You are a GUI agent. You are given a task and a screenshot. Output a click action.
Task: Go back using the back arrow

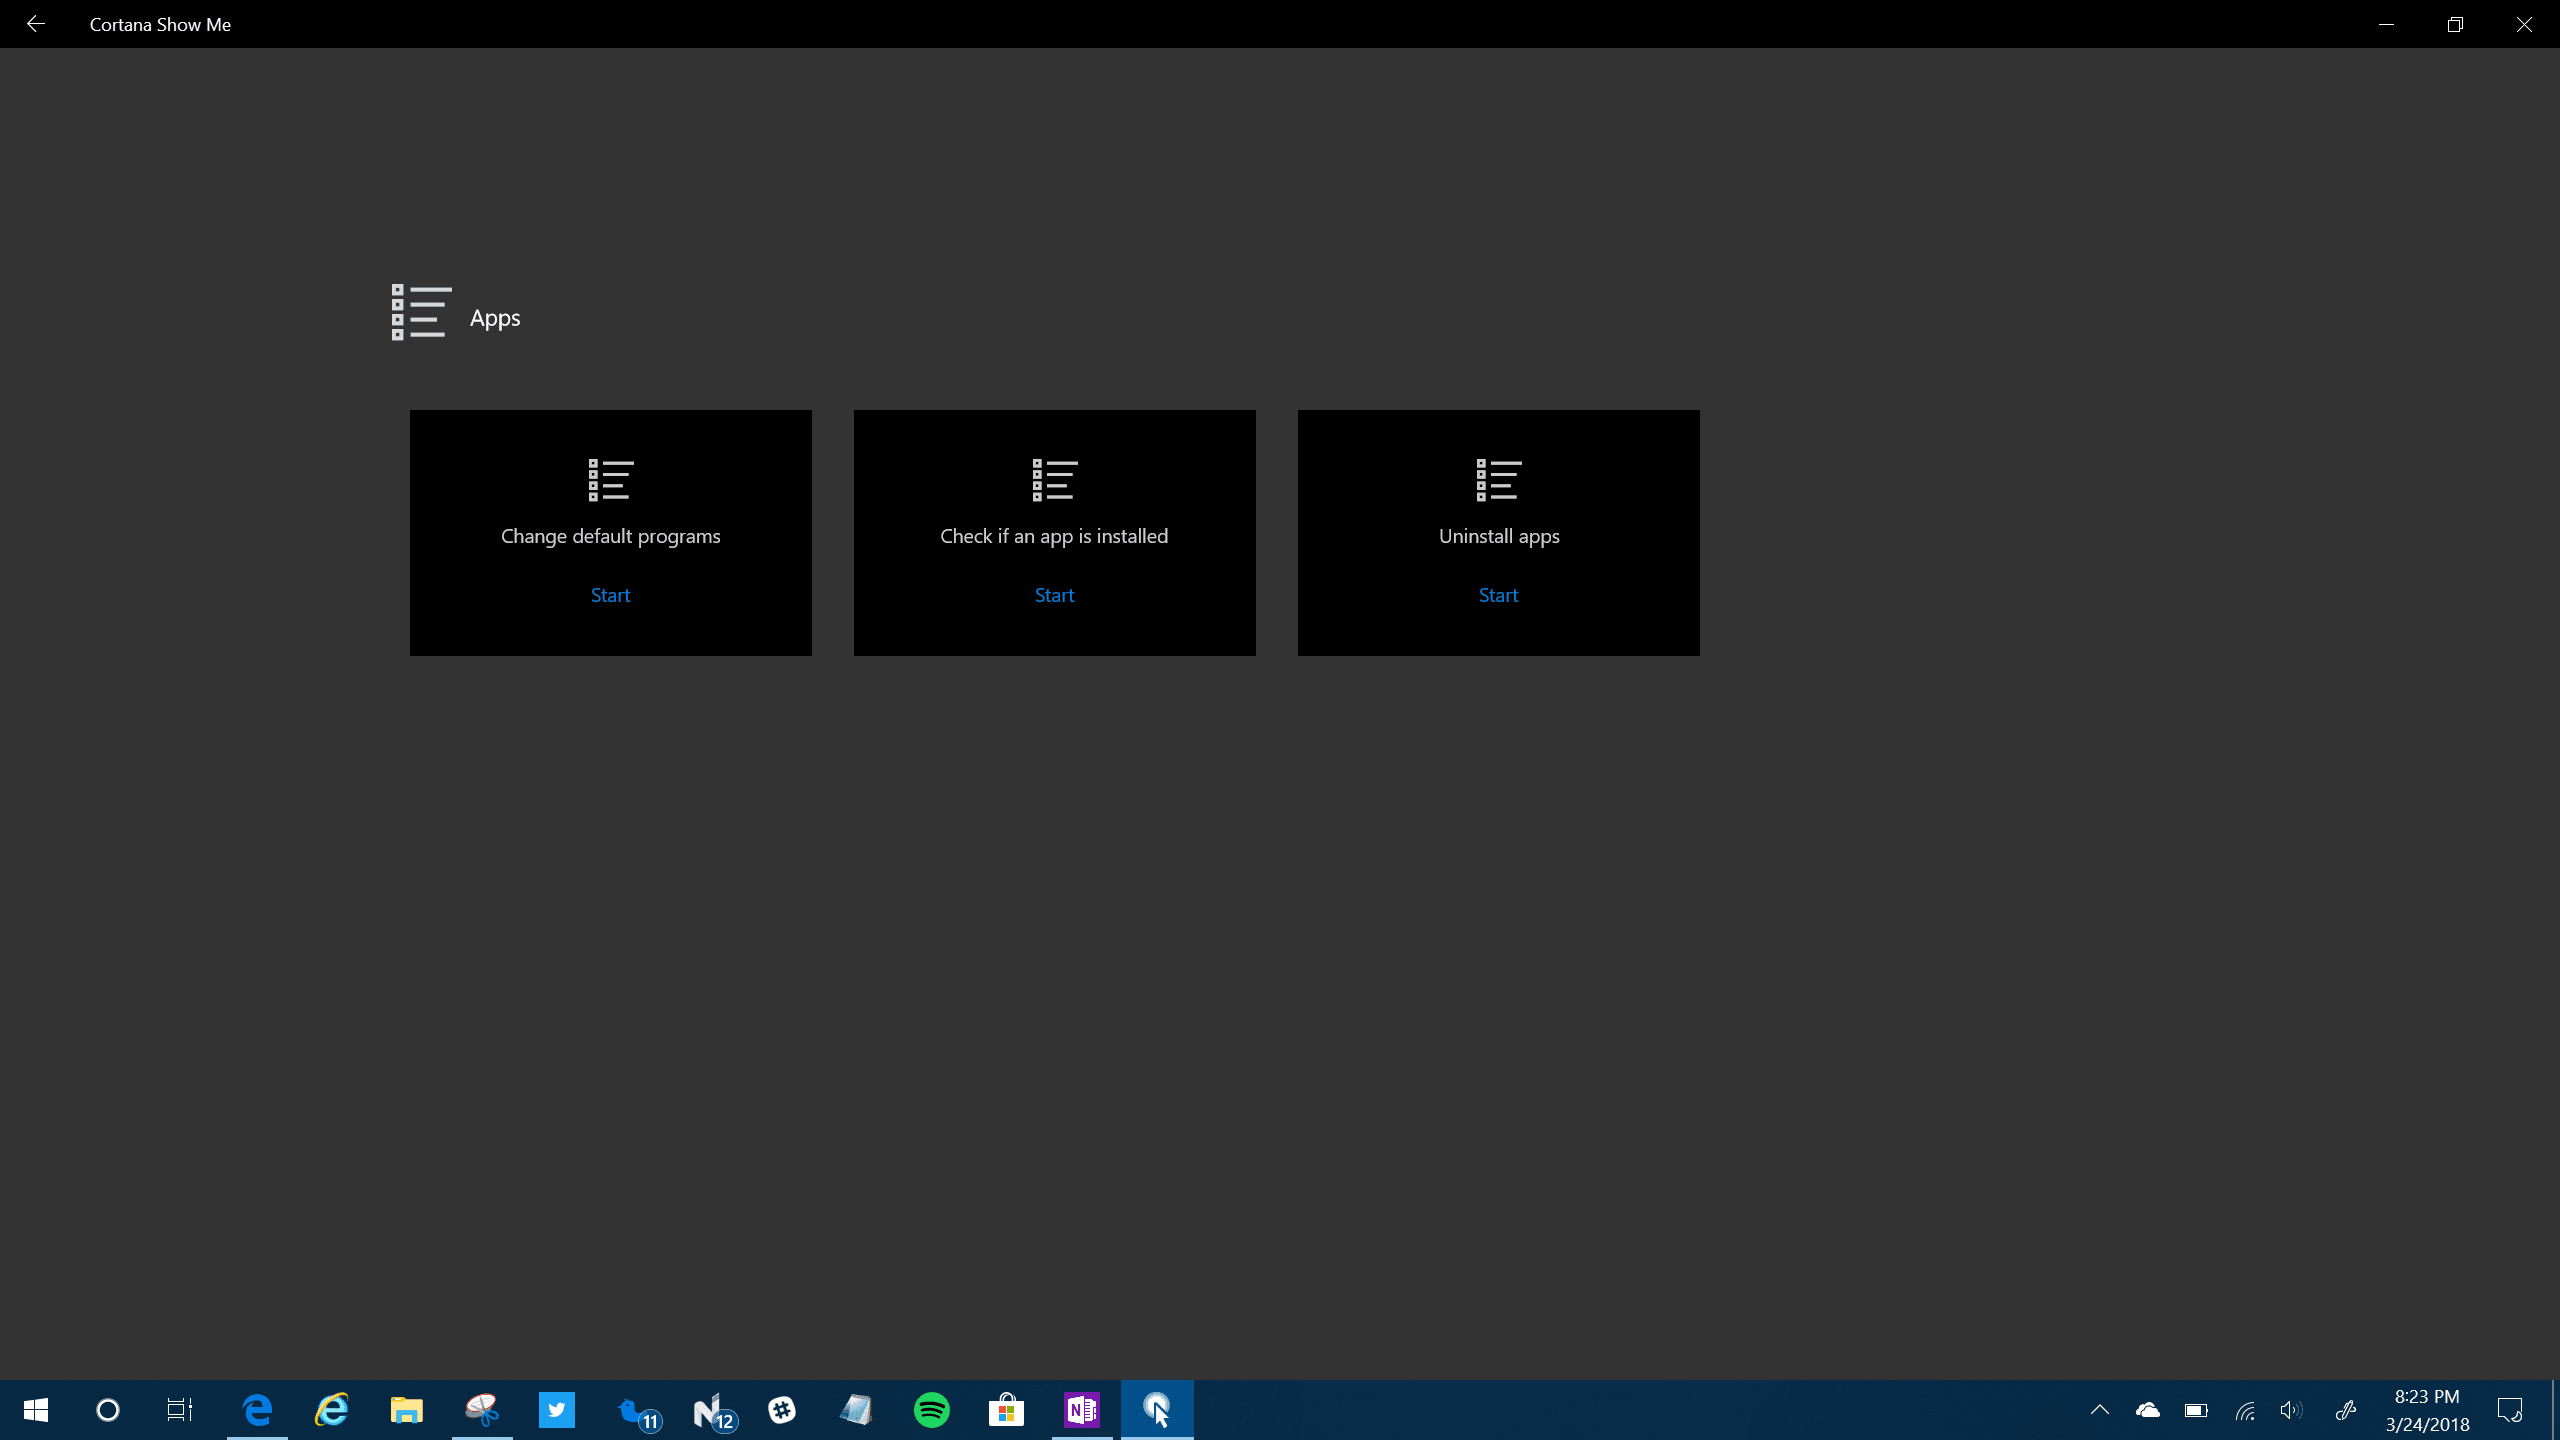click(36, 24)
